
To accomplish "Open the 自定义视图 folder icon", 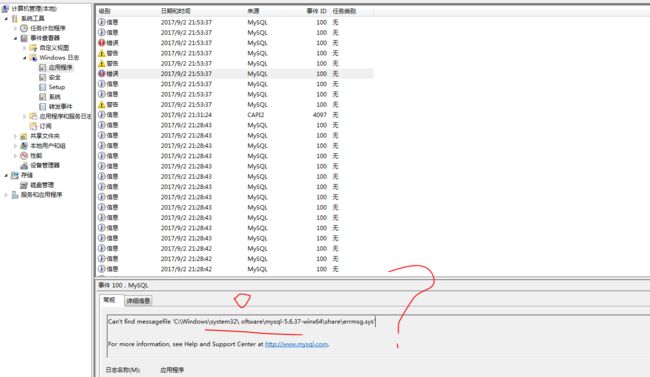I will coord(33,48).
